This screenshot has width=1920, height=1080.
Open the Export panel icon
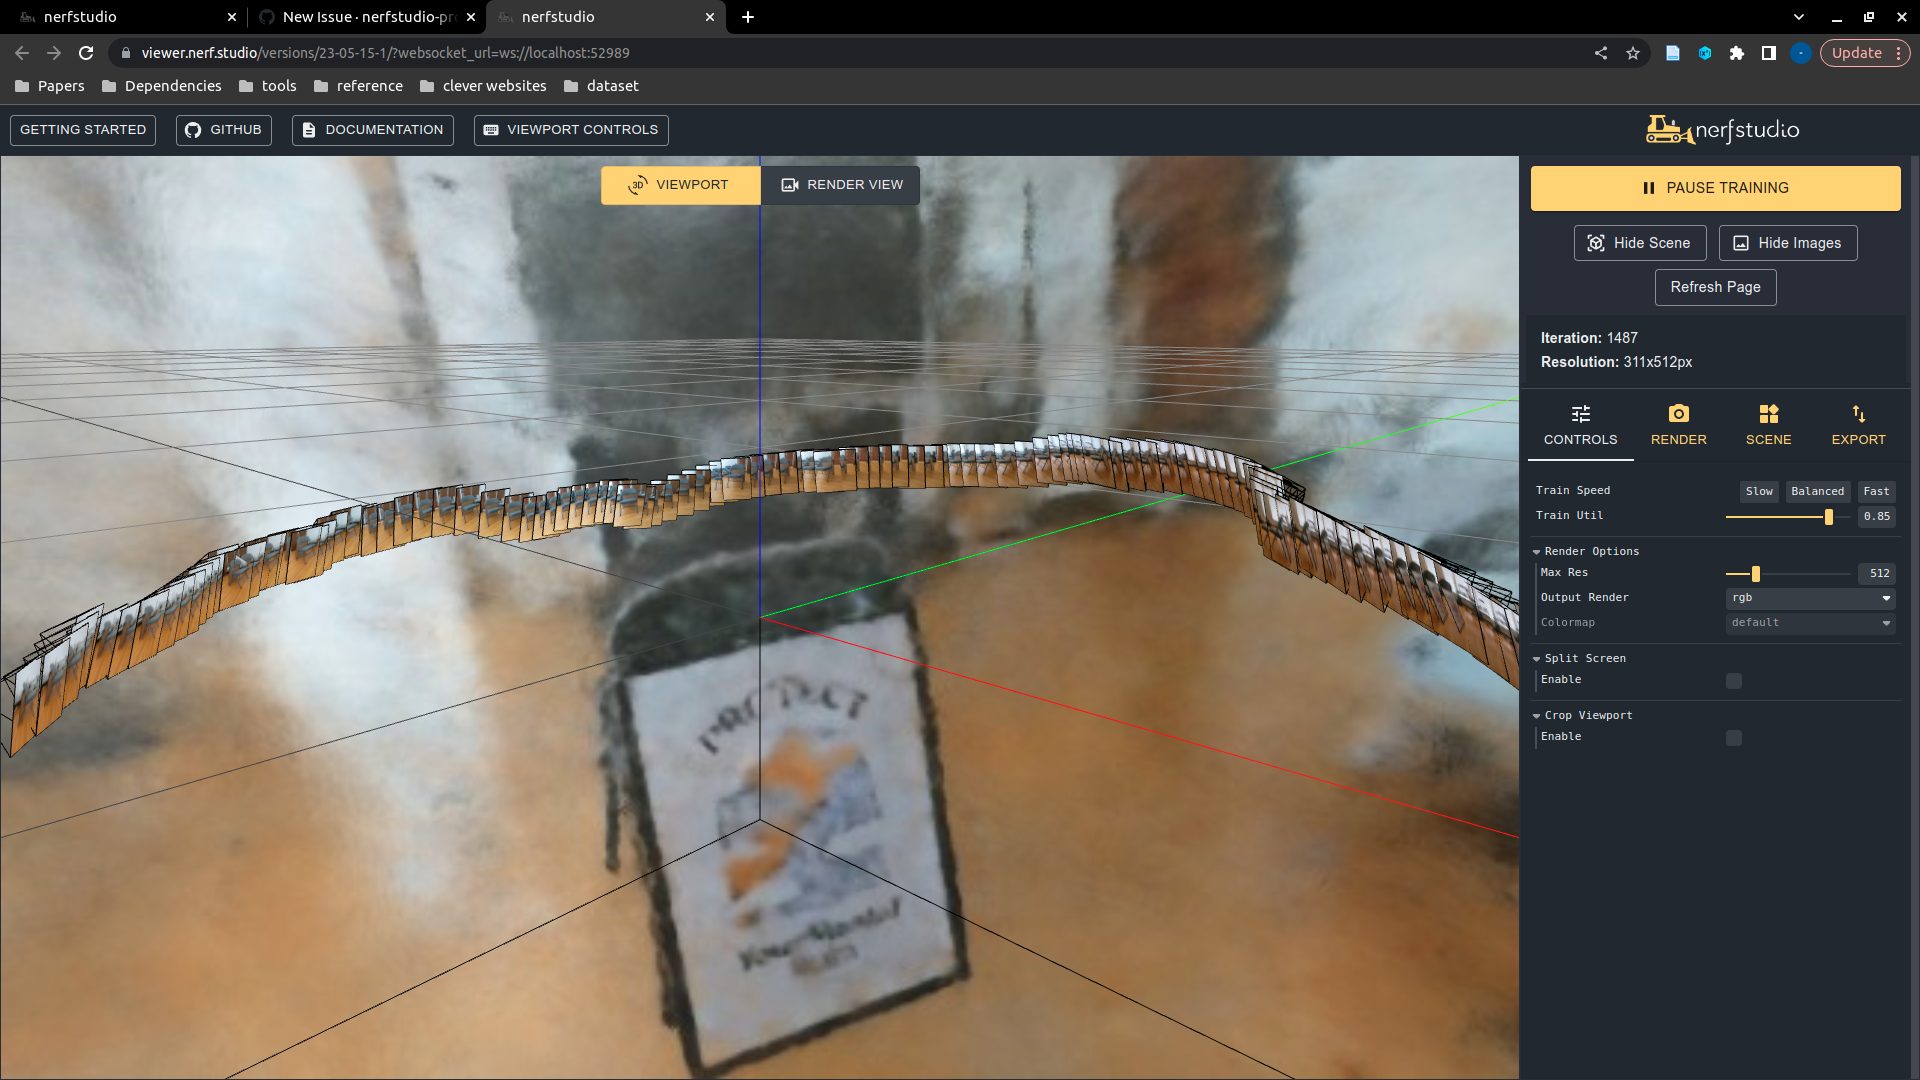pos(1858,414)
